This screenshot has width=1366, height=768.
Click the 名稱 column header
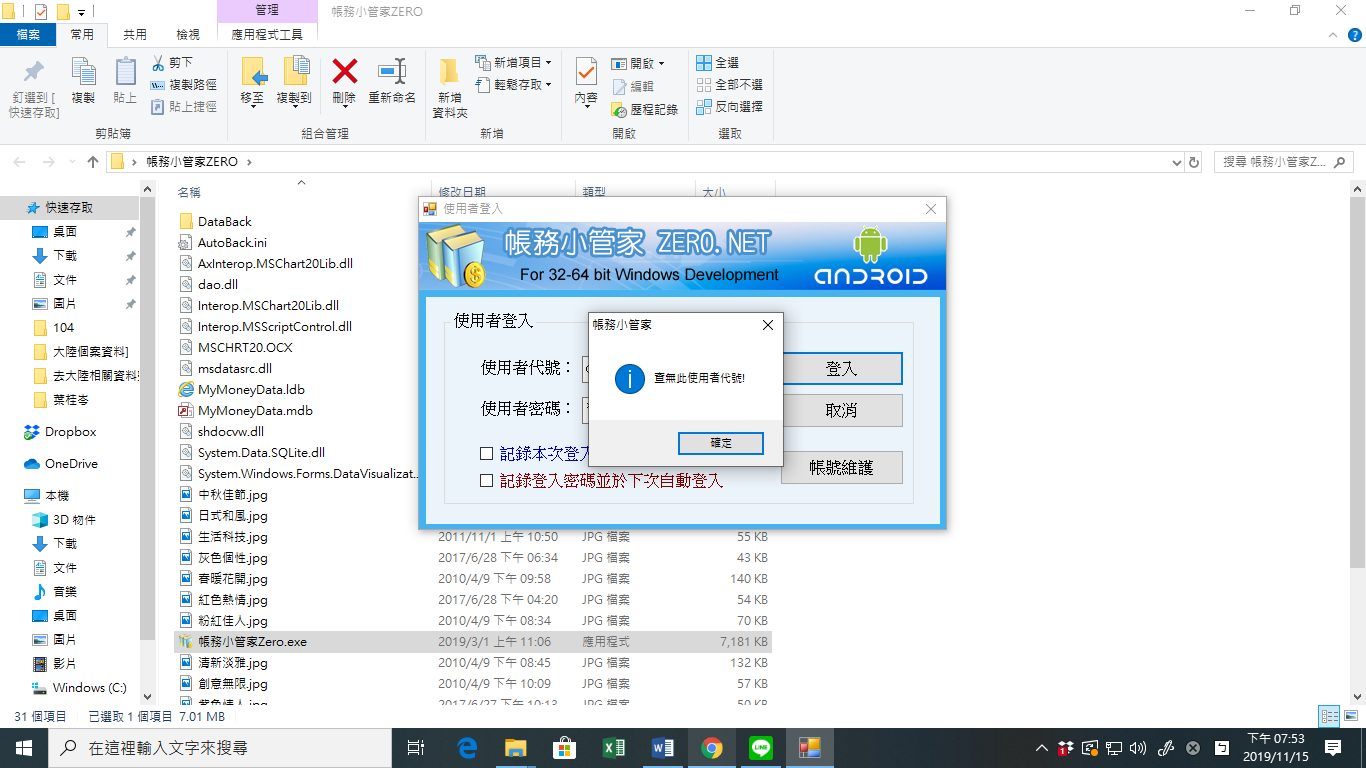(189, 192)
